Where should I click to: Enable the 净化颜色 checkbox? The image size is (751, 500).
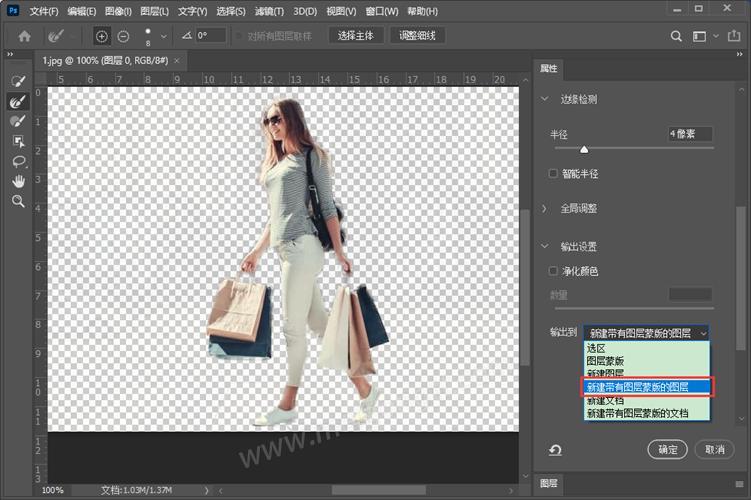[553, 271]
